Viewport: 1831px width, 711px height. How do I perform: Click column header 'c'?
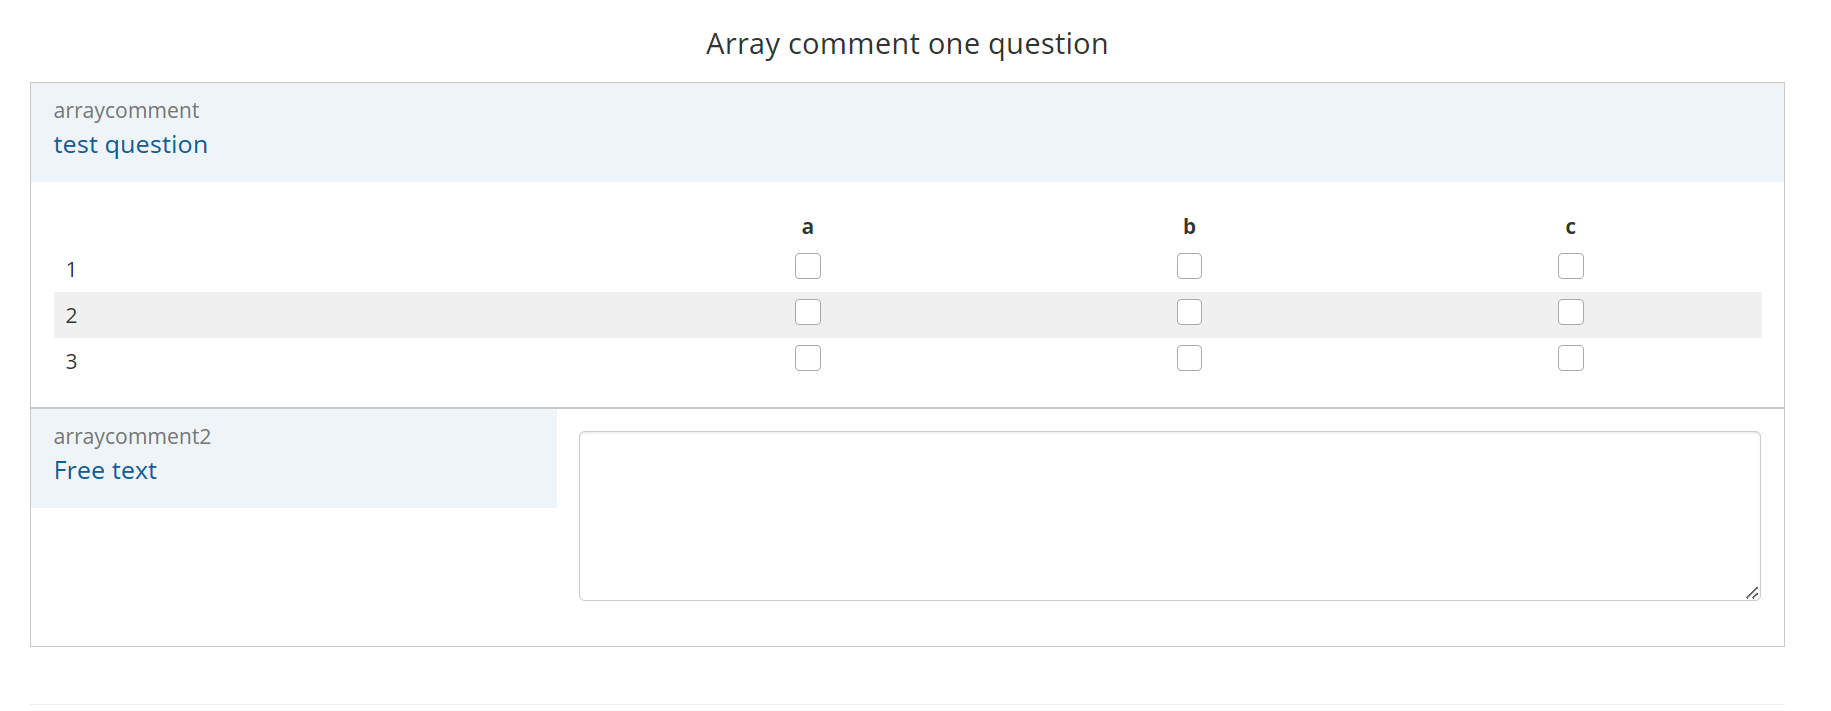click(1571, 227)
